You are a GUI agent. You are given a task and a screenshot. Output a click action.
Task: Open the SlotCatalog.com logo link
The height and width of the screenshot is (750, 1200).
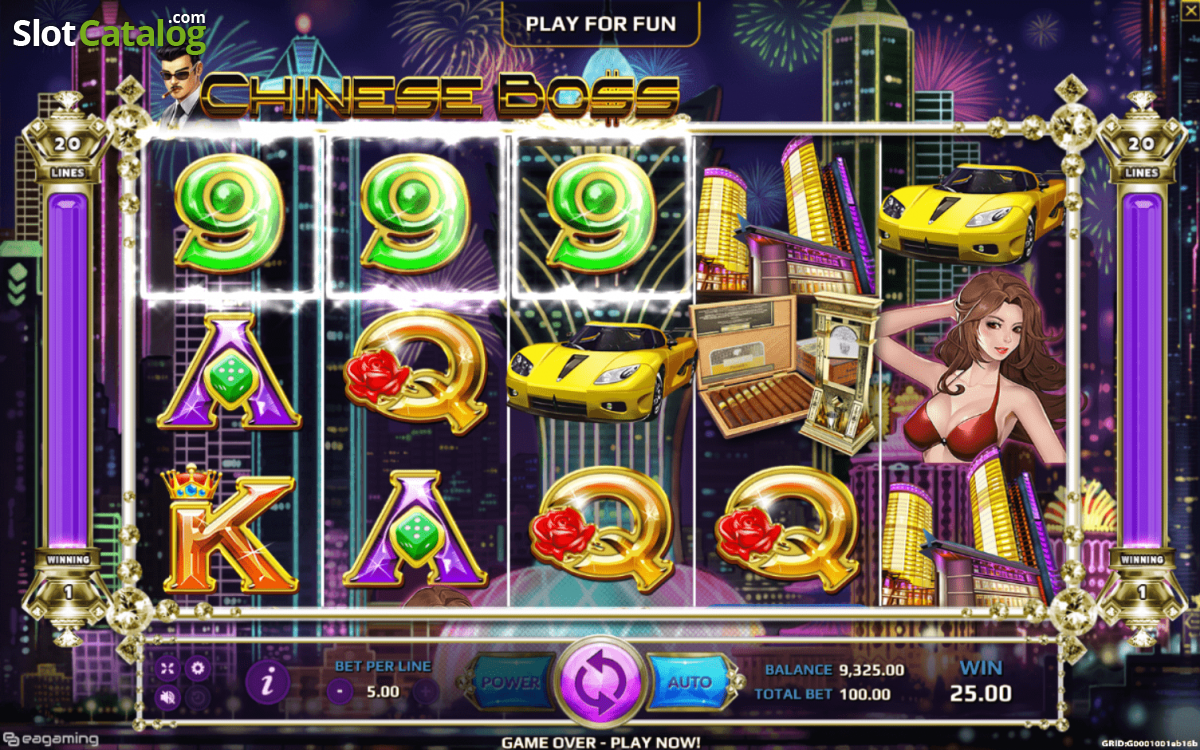coord(110,32)
